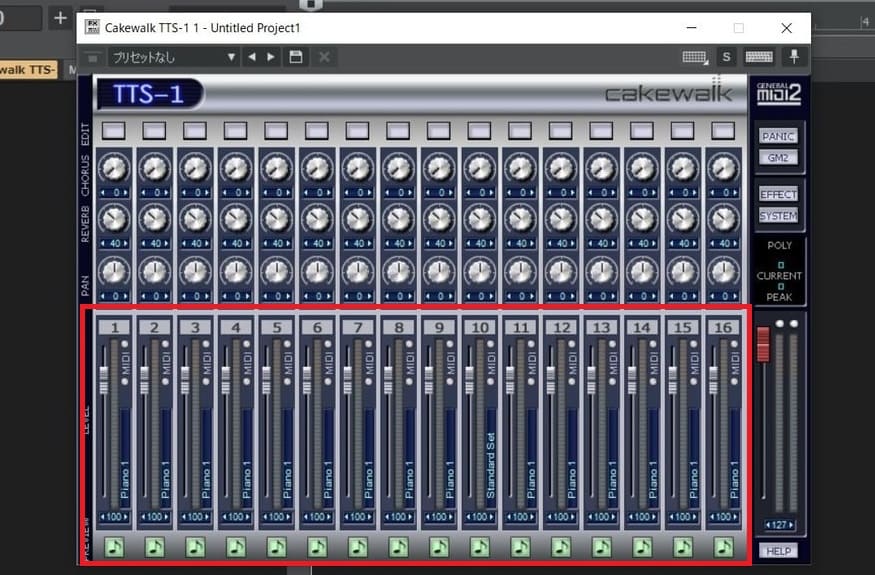This screenshot has width=875, height=575.
Task: Click the red master volume fader
Action: click(763, 343)
